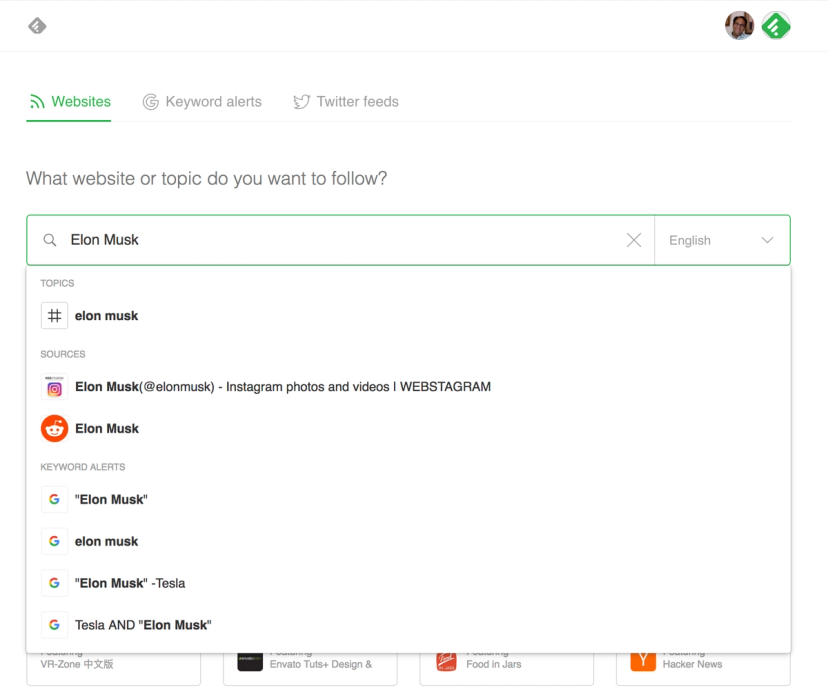Open the Twitter feeds tab

tap(345, 101)
